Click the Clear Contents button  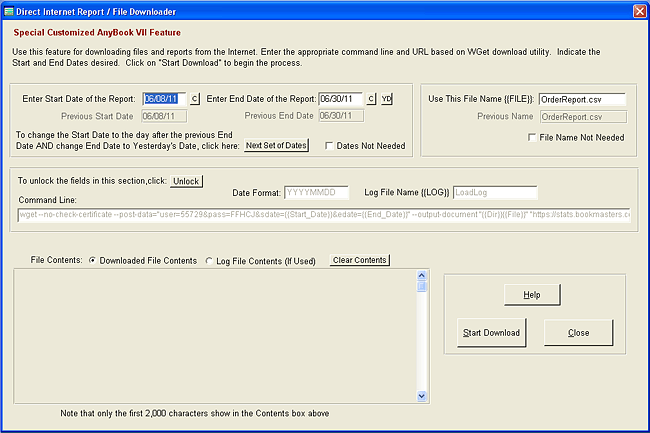[x=359, y=260]
